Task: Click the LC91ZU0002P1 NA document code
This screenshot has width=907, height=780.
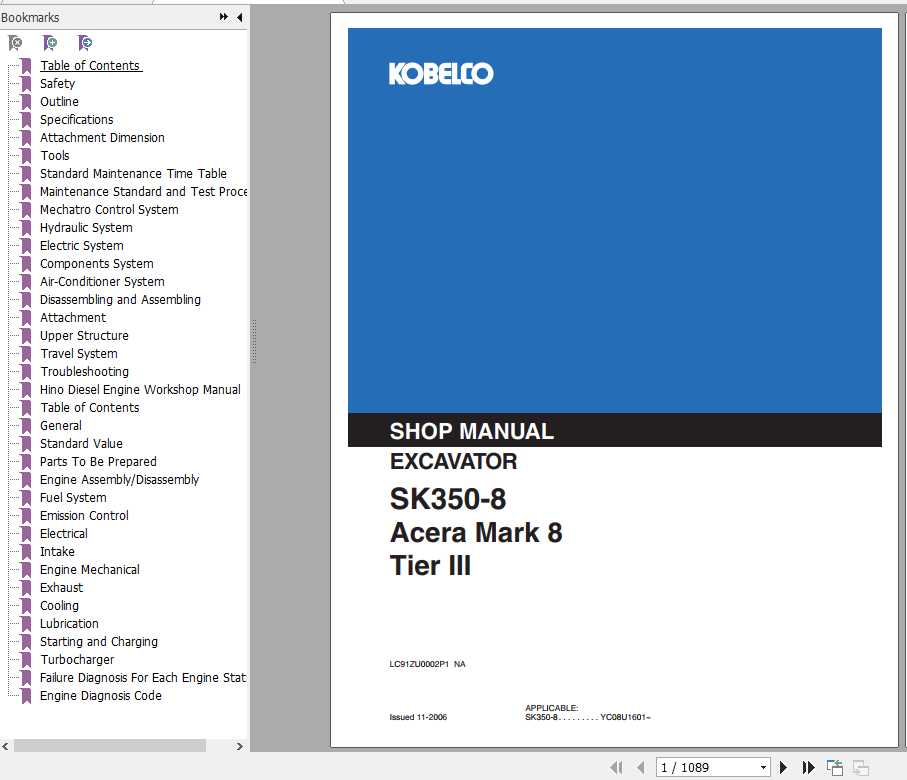Action: pyautogui.click(x=427, y=664)
